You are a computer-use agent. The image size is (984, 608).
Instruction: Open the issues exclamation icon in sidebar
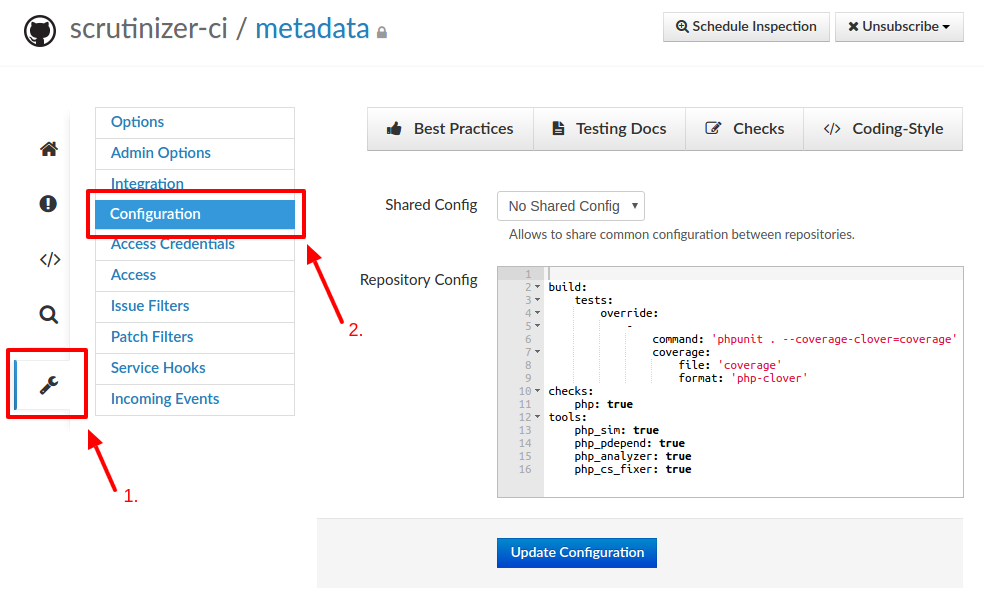pos(48,203)
